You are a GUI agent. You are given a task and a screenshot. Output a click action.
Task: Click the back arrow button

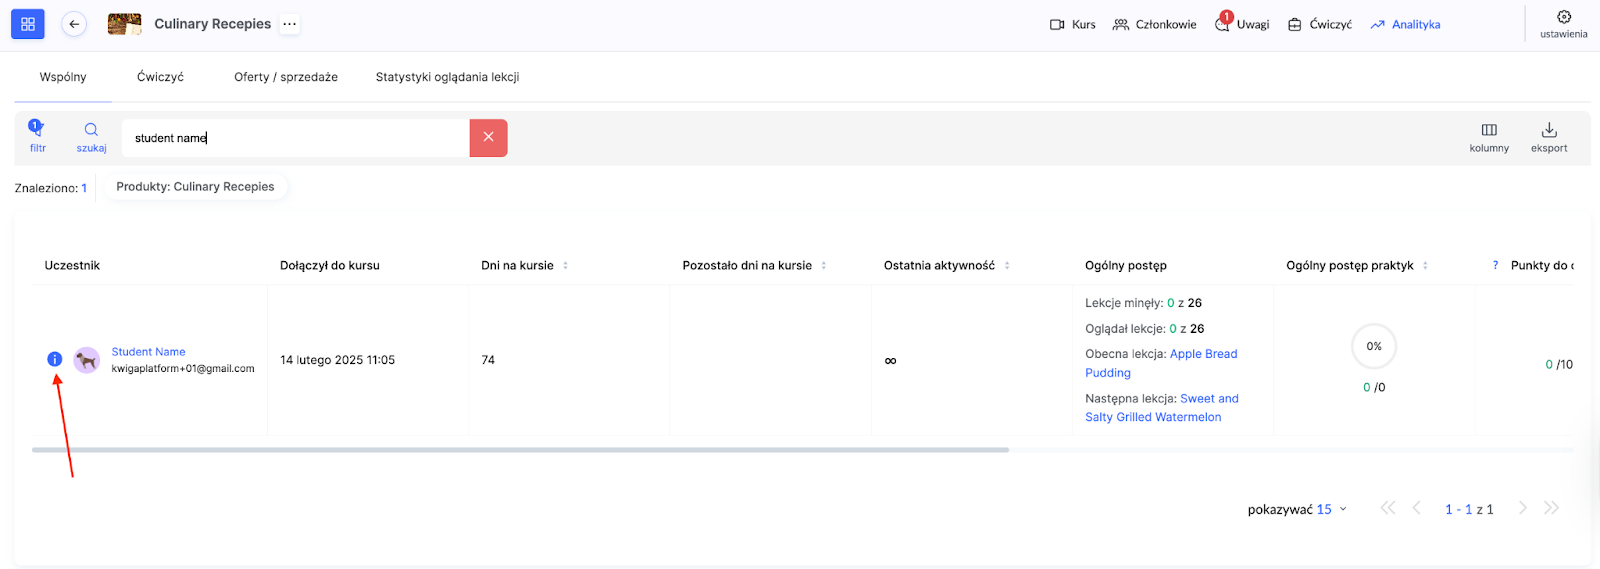click(74, 24)
